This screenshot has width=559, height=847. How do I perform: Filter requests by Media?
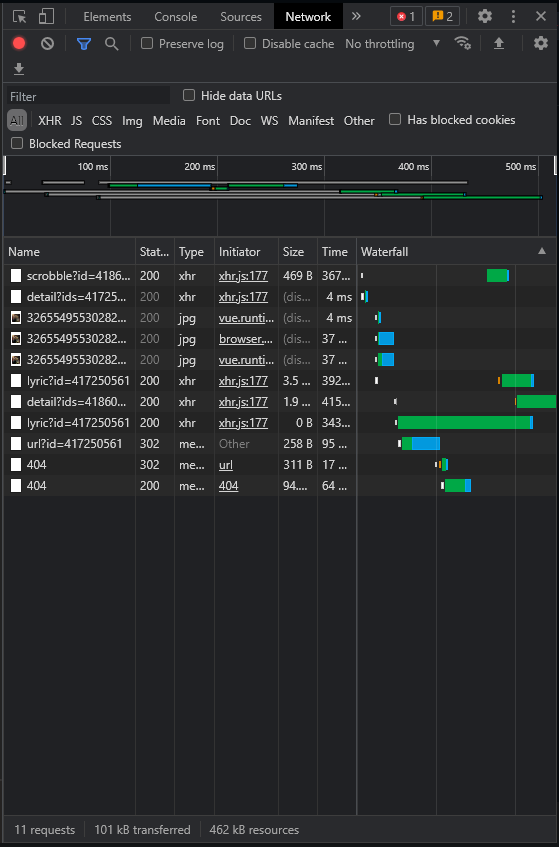click(x=169, y=120)
